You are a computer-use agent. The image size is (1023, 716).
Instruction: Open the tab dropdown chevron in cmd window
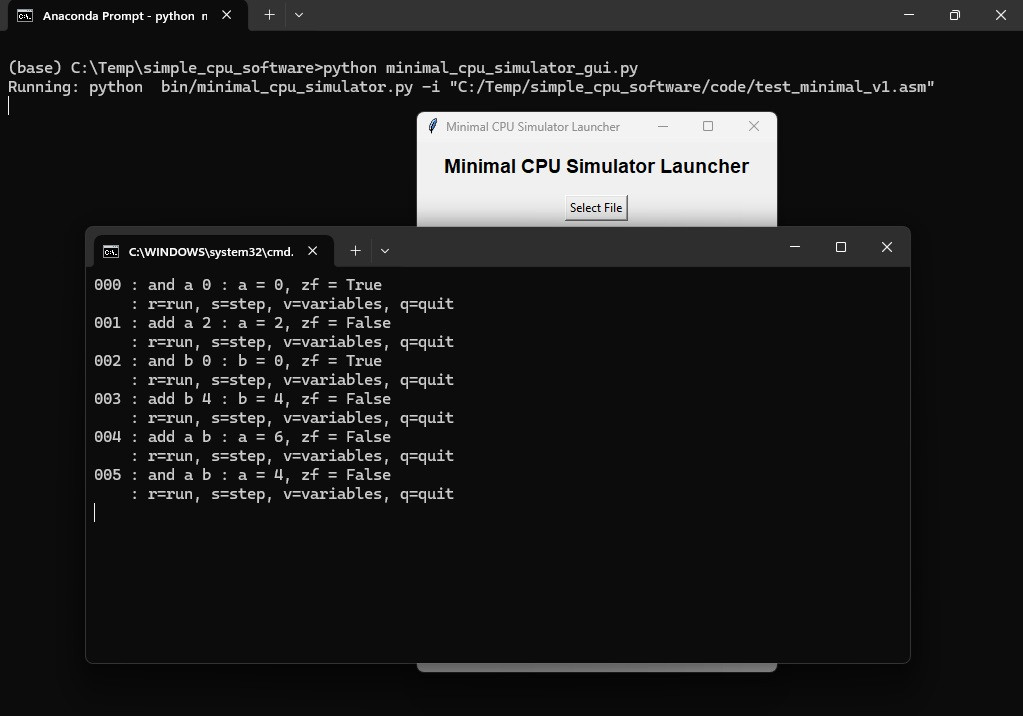pos(385,251)
